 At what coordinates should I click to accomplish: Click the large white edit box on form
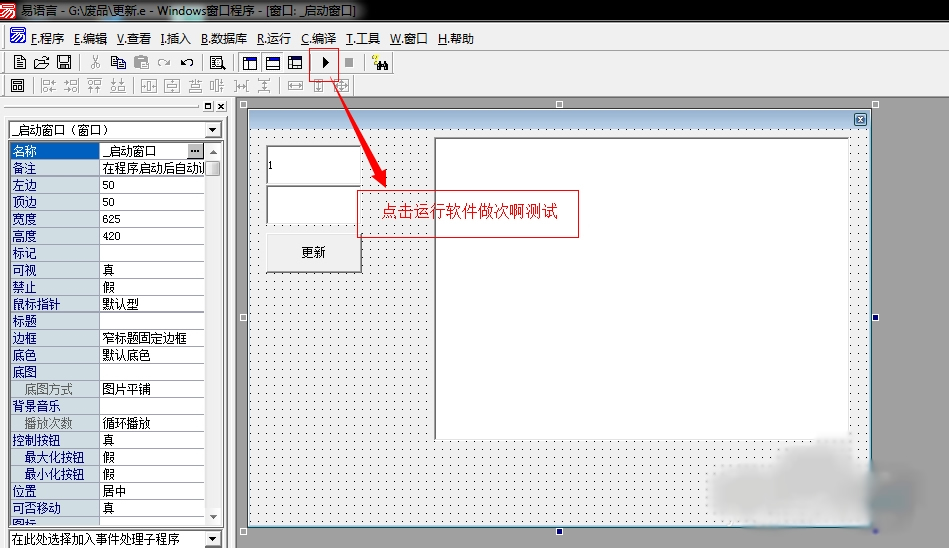click(x=642, y=289)
